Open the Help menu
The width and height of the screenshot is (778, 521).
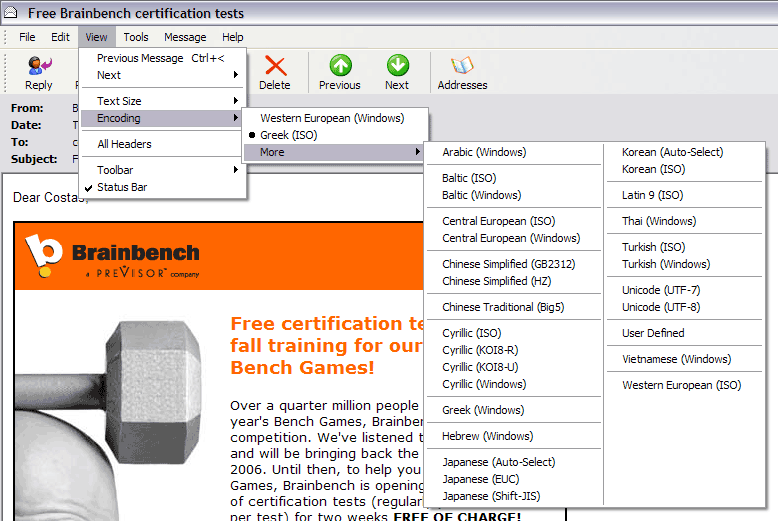(x=232, y=37)
